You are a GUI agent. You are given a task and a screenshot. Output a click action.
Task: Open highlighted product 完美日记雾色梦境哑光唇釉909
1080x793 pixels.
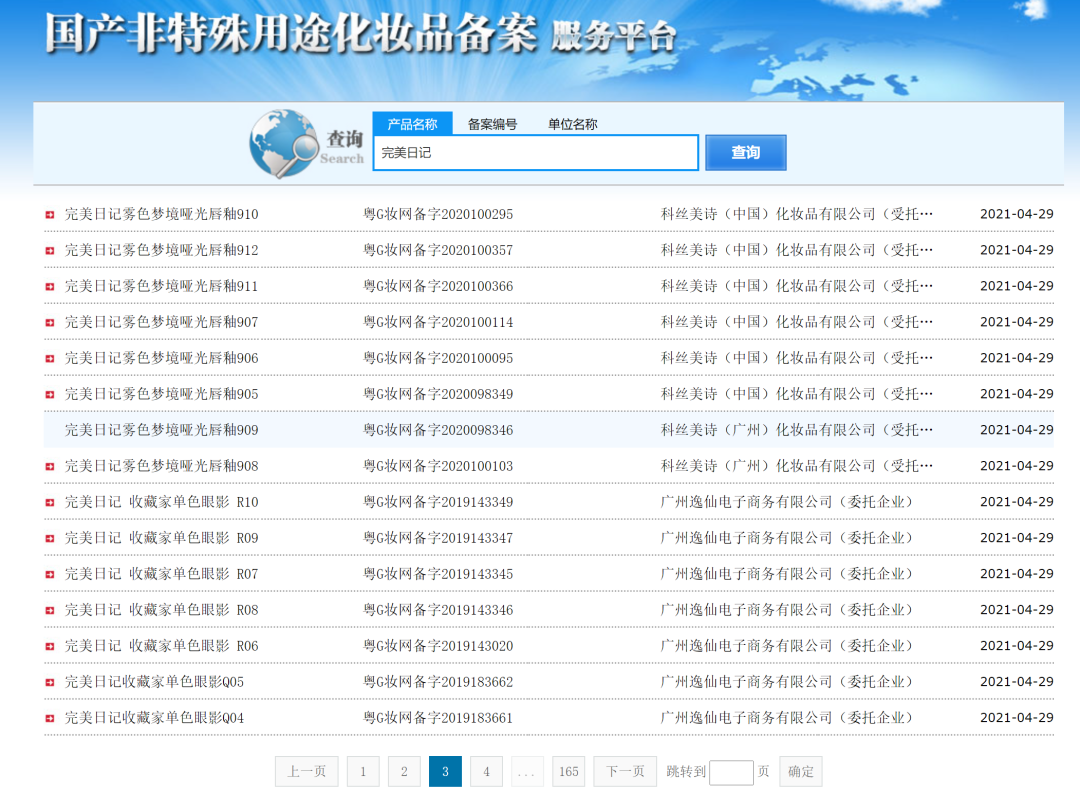(162, 430)
